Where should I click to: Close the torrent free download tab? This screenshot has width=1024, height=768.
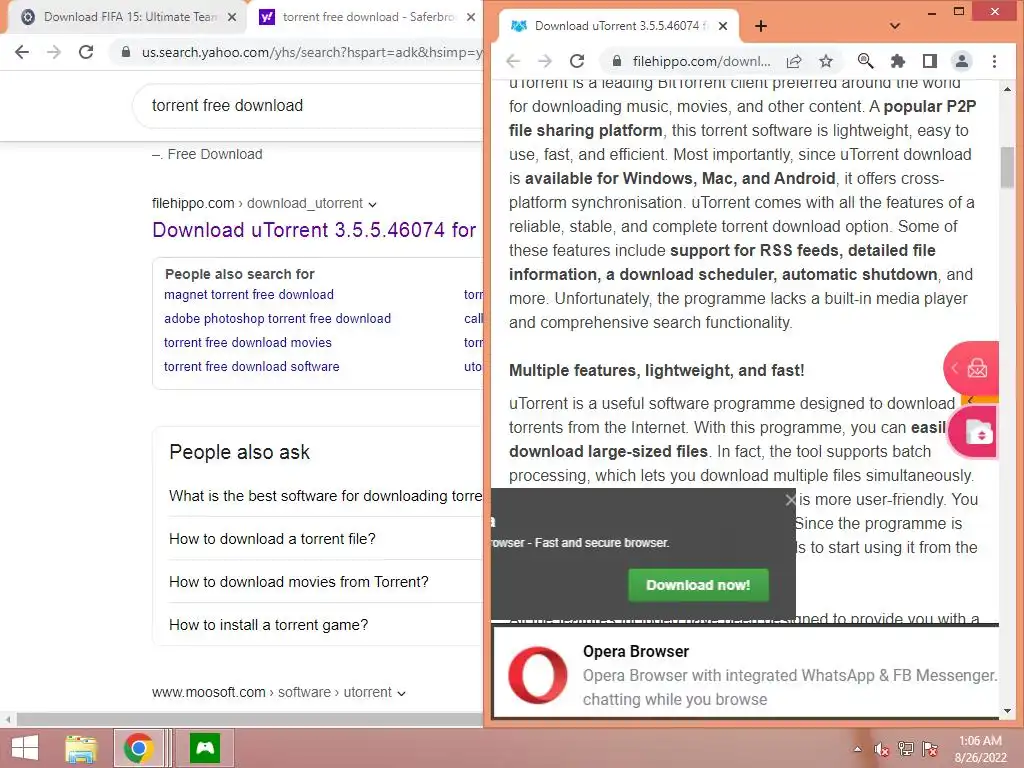tap(471, 18)
